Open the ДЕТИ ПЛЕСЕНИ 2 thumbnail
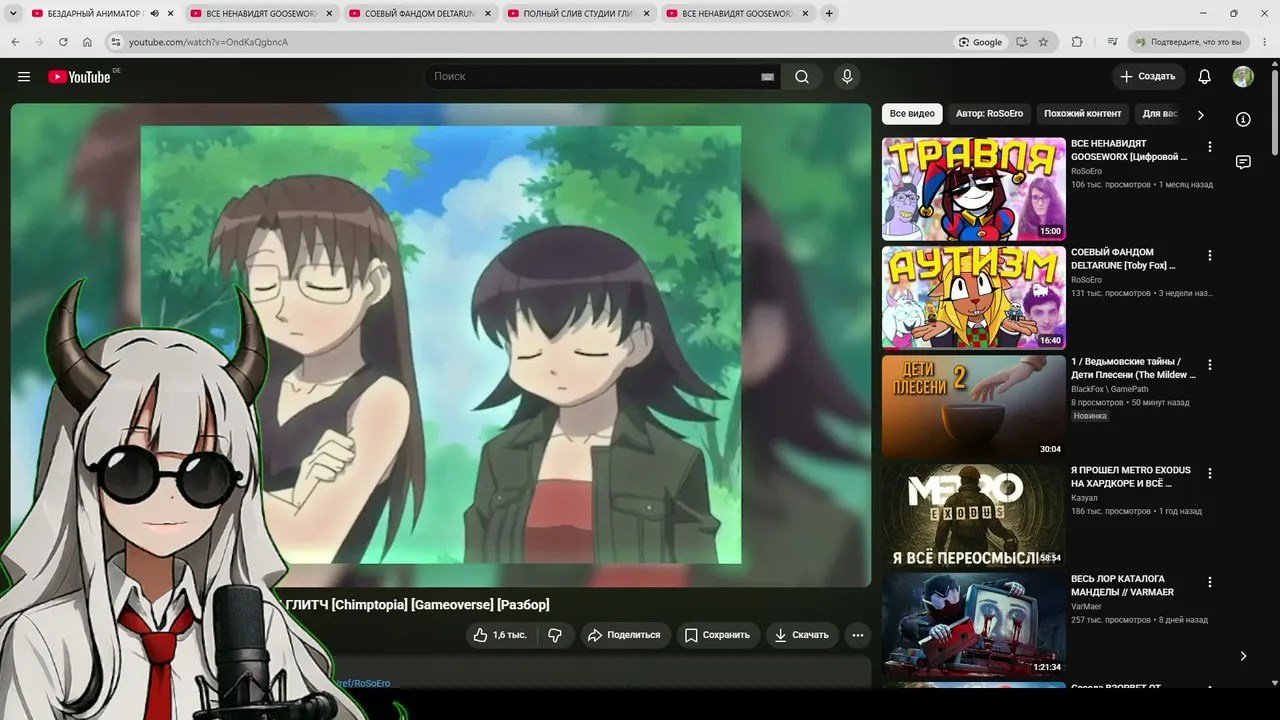 click(x=973, y=407)
